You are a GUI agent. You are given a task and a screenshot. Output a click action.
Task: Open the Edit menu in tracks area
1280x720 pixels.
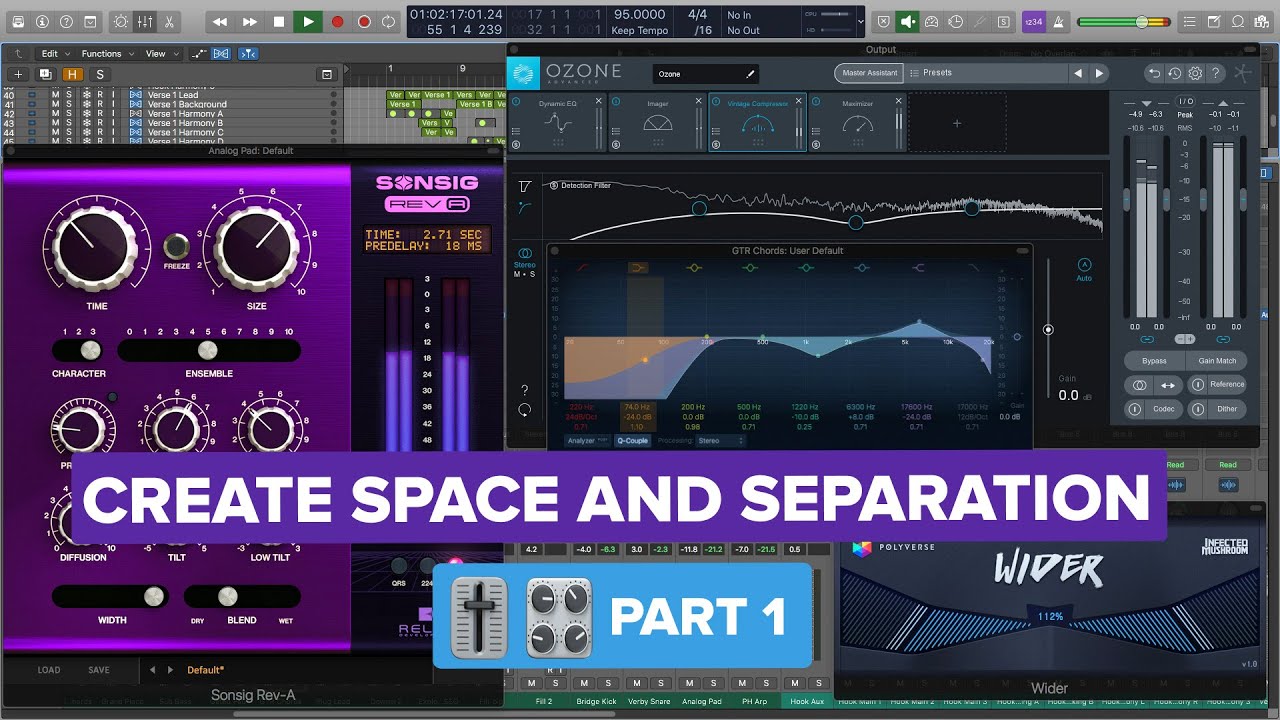[x=53, y=54]
